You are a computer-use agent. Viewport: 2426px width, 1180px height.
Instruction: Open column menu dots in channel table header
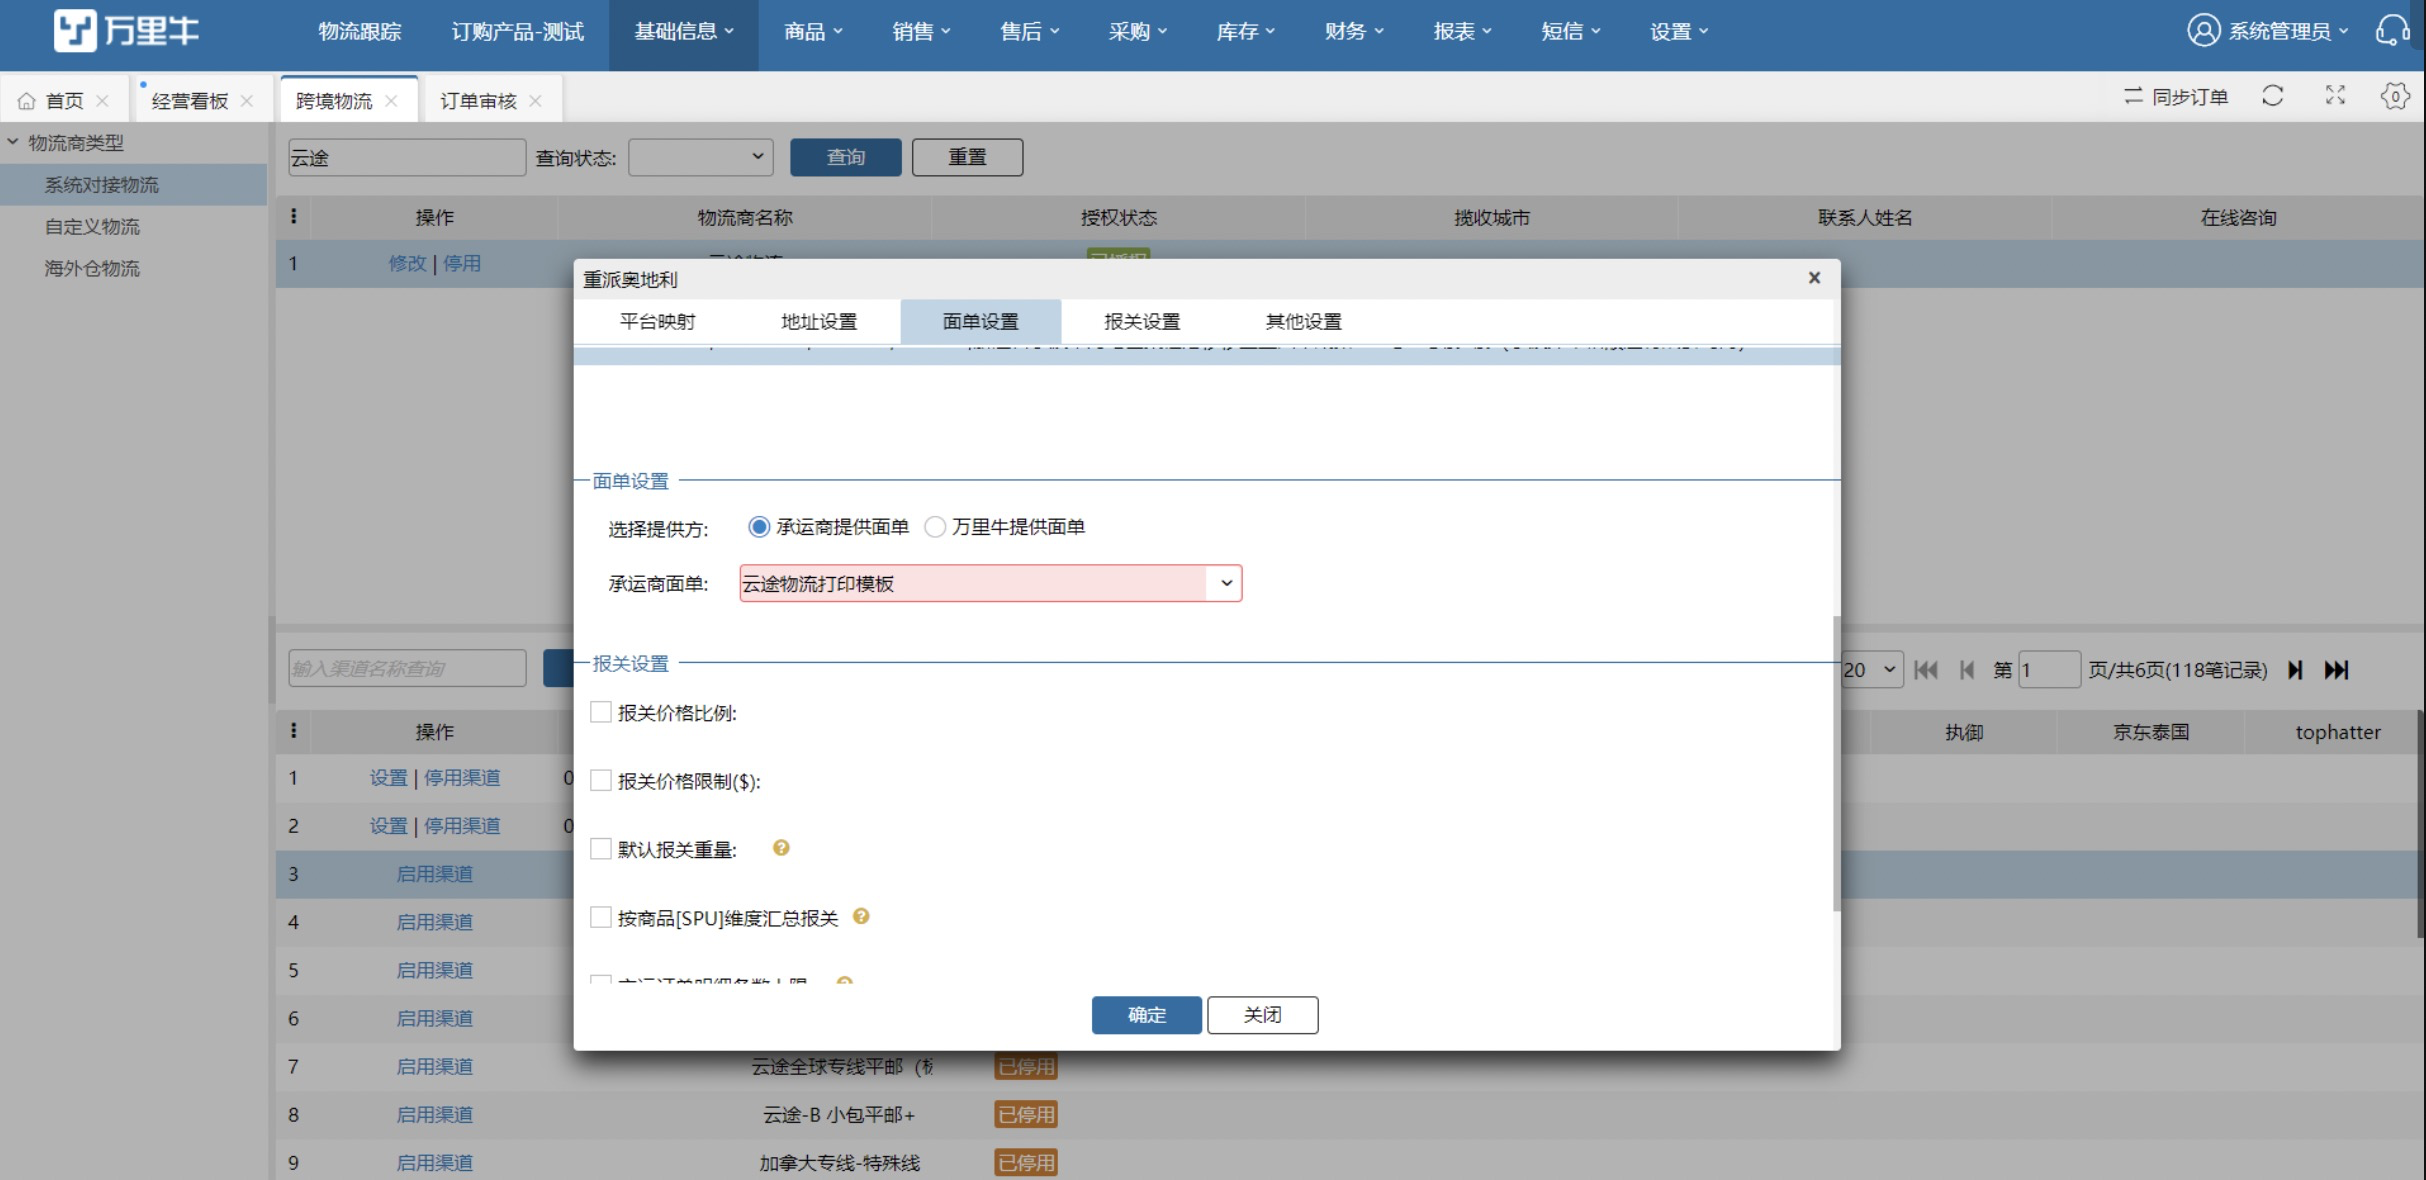click(293, 731)
